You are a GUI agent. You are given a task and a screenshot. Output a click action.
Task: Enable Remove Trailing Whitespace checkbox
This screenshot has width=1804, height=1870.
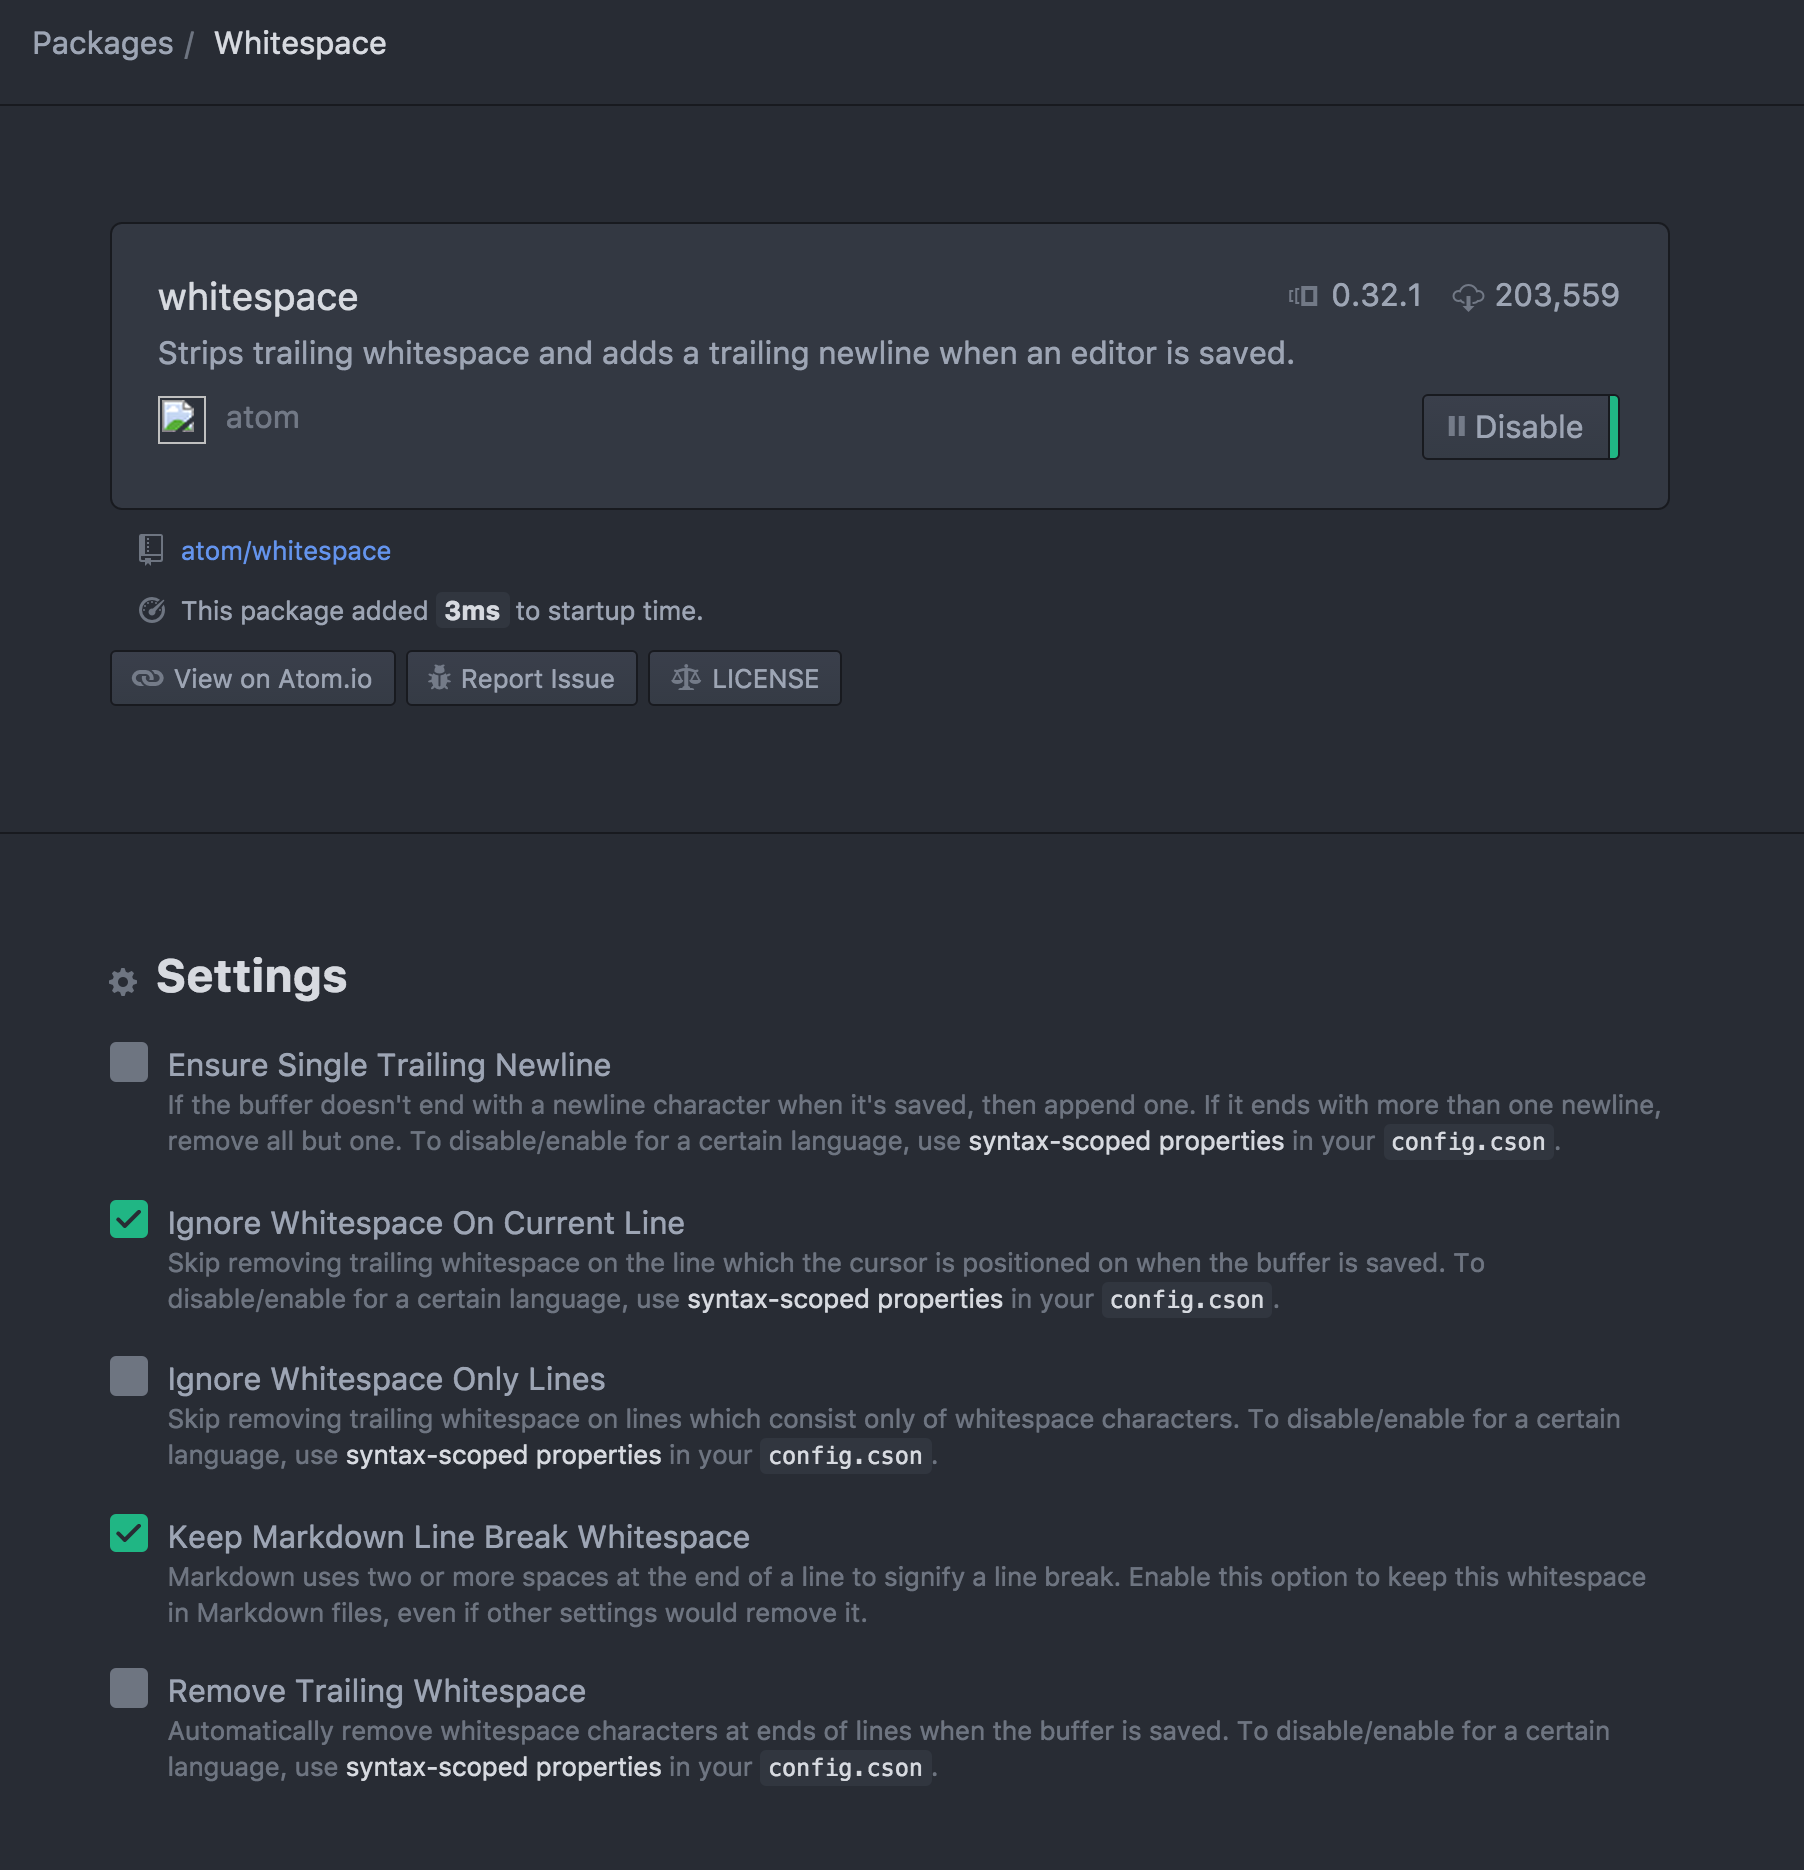pos(129,1688)
